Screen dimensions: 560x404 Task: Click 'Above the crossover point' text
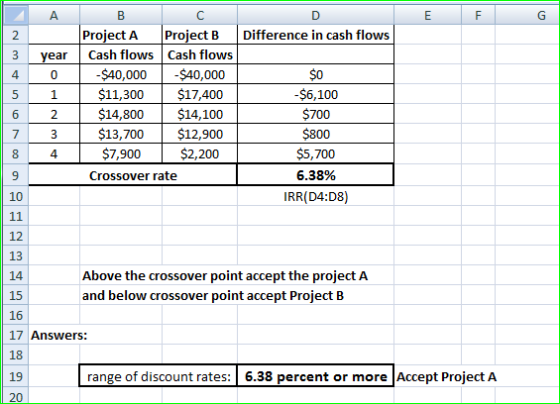[x=225, y=276]
